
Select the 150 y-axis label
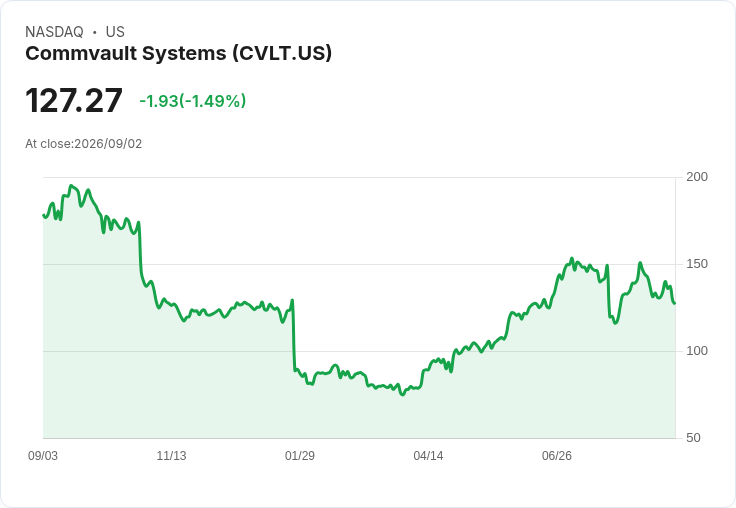(x=697, y=264)
